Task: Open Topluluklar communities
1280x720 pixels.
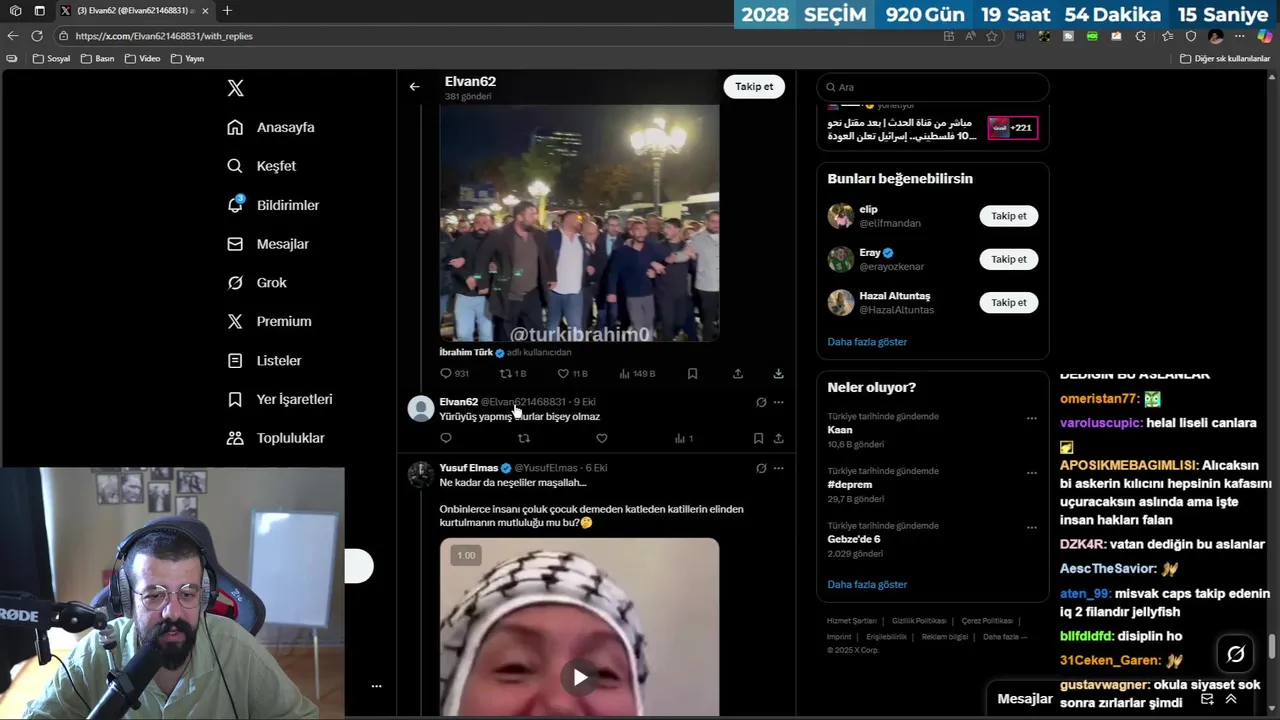Action: click(275, 438)
